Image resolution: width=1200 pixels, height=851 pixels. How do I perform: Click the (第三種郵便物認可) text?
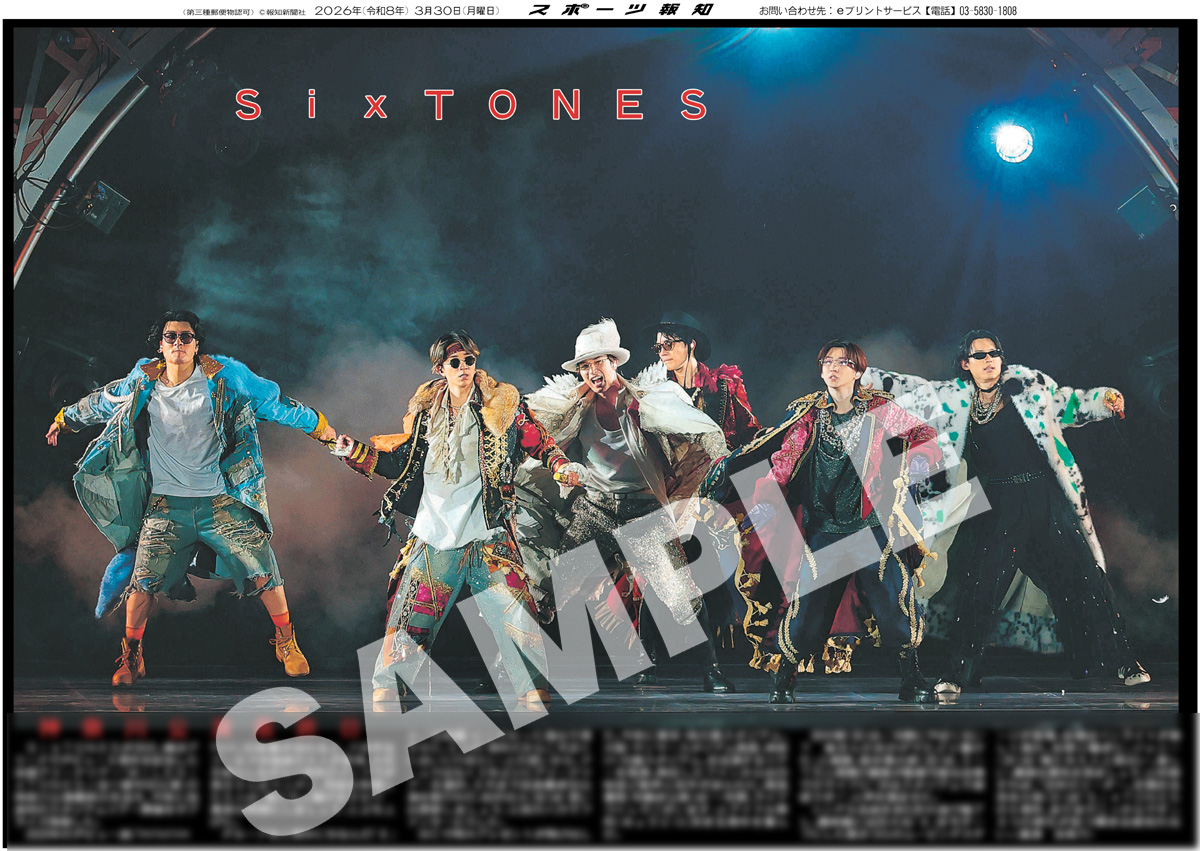[x=219, y=12]
